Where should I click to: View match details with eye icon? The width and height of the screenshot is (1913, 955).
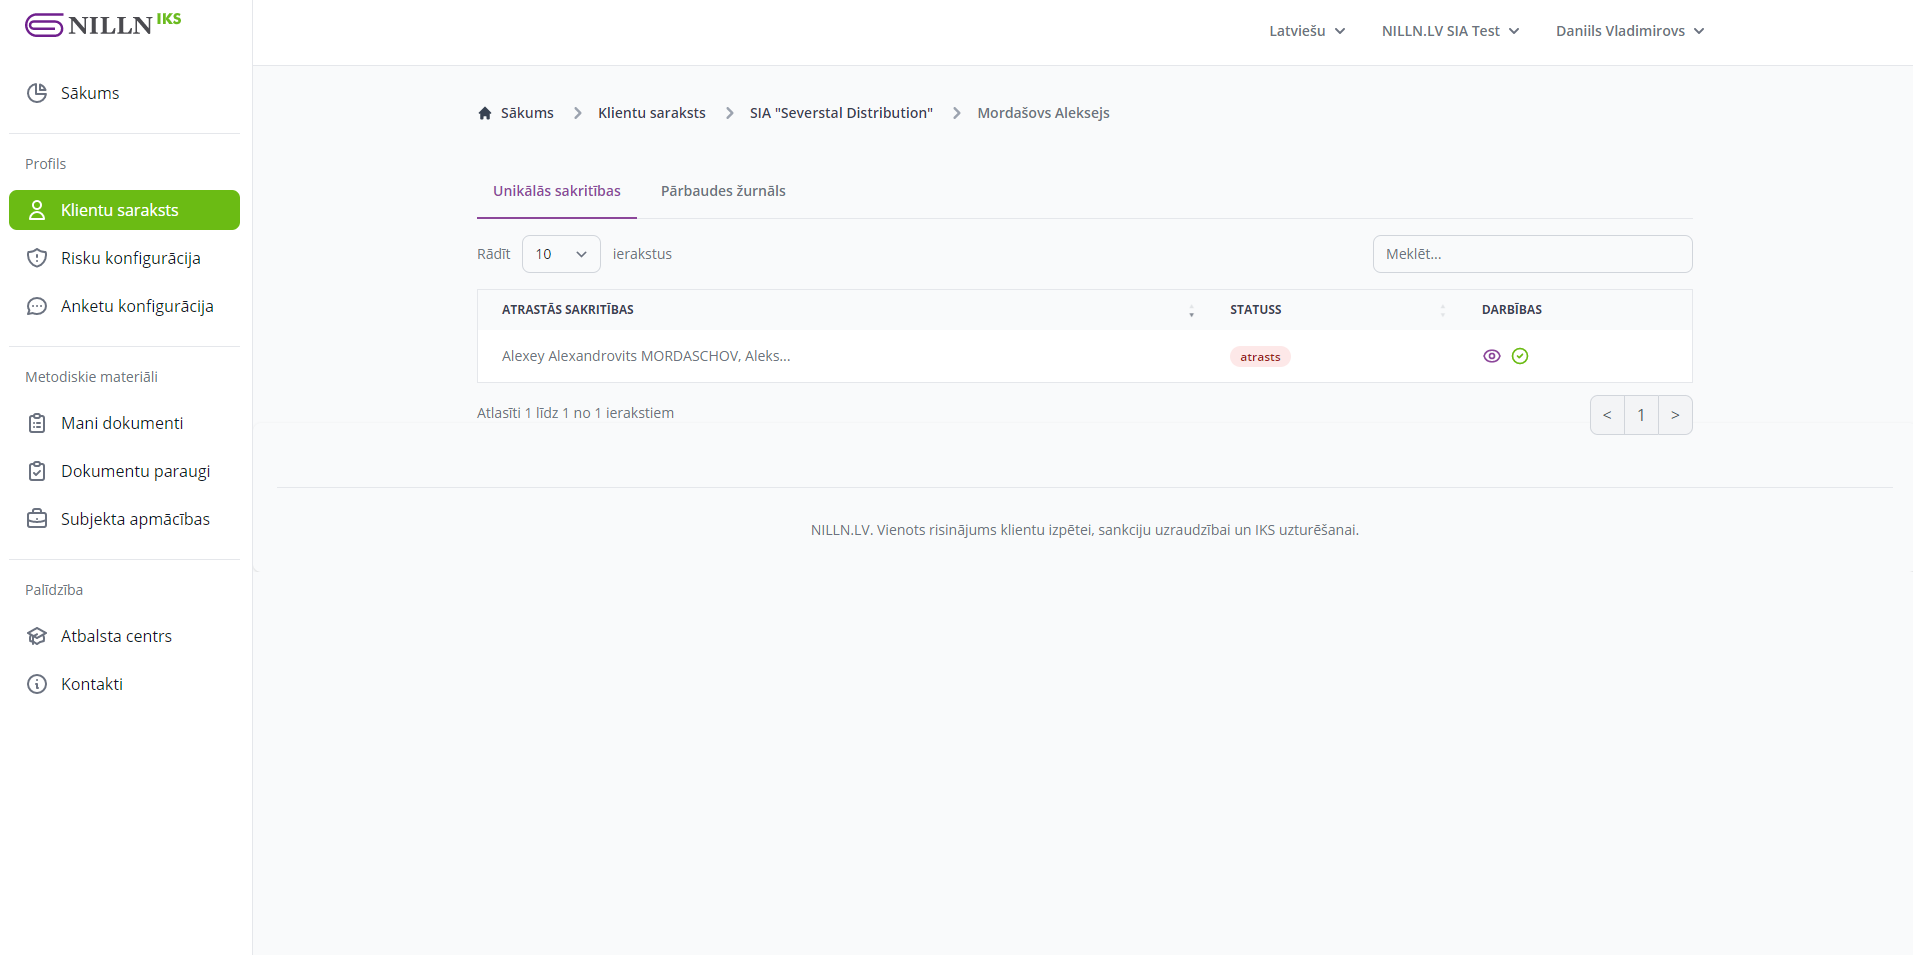pos(1492,356)
